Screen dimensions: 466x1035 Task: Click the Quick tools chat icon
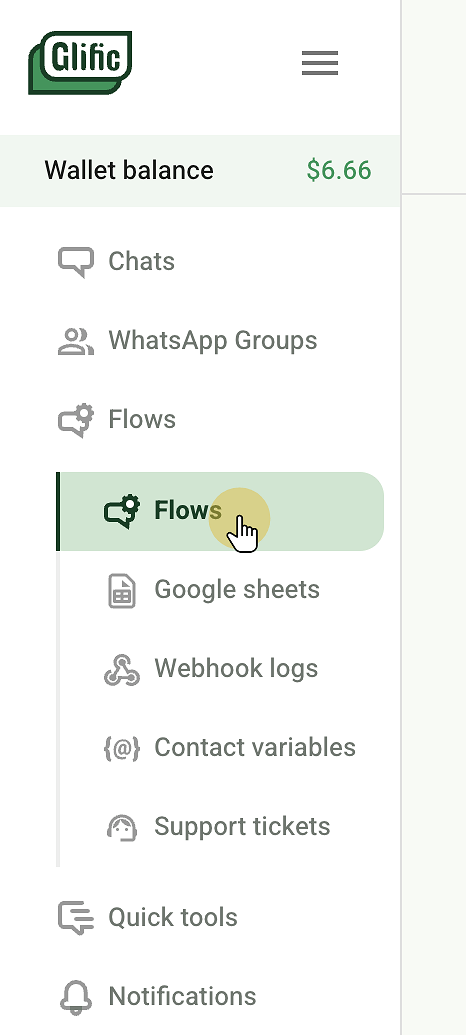pyautogui.click(x=76, y=918)
